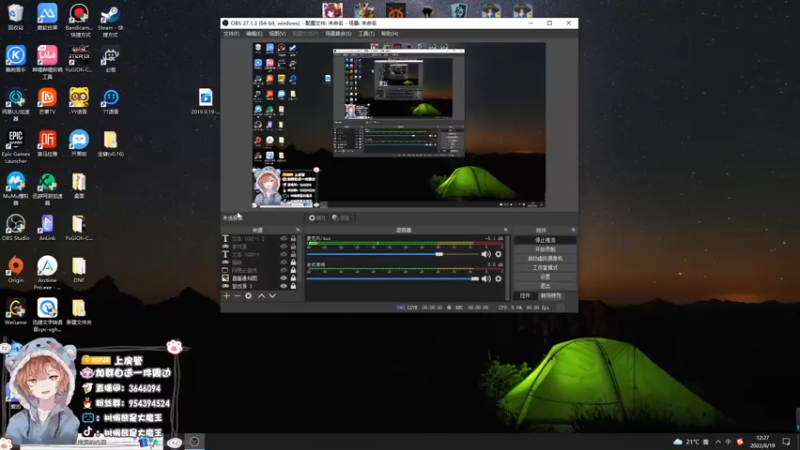The height and width of the screenshot is (450, 800).
Task: Select the AnLink desktop icon
Action: pos(47,228)
